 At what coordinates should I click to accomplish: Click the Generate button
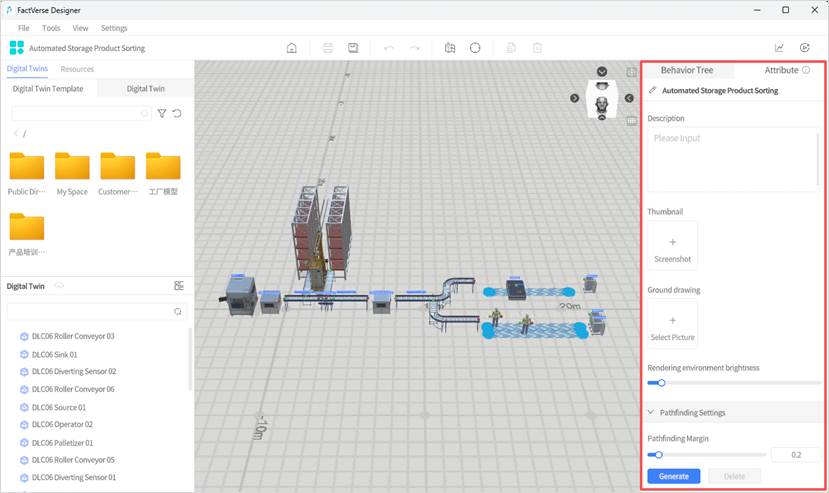673,476
